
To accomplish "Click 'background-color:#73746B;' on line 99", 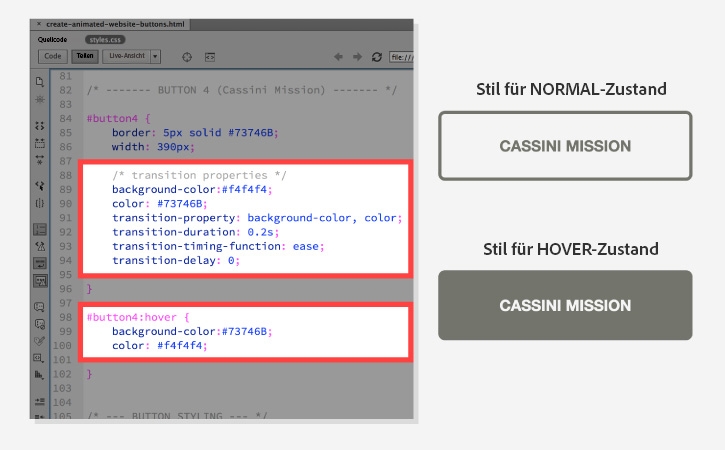I will 192,331.
